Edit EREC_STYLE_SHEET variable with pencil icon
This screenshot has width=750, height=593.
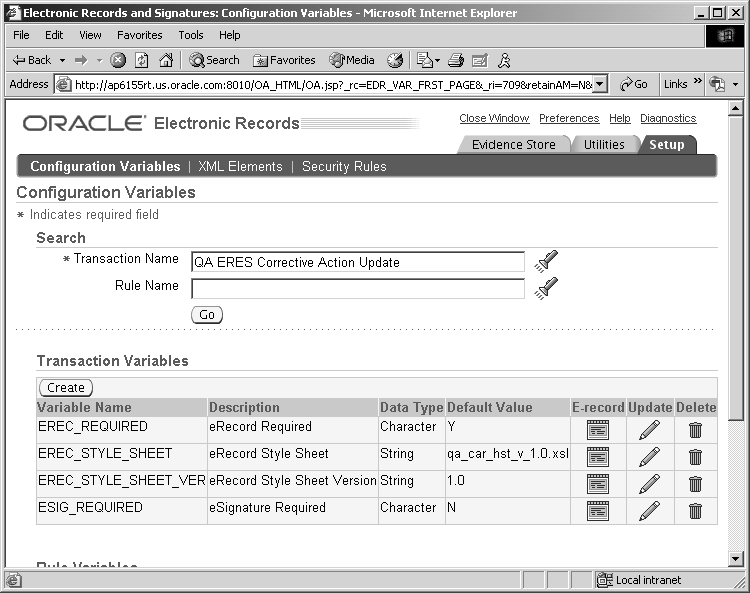[650, 457]
